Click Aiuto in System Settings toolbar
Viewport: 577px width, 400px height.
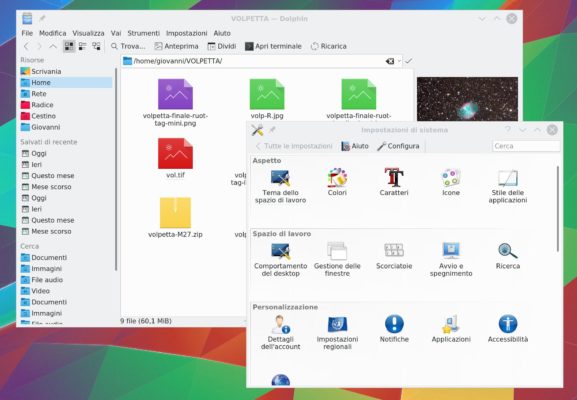(x=355, y=146)
